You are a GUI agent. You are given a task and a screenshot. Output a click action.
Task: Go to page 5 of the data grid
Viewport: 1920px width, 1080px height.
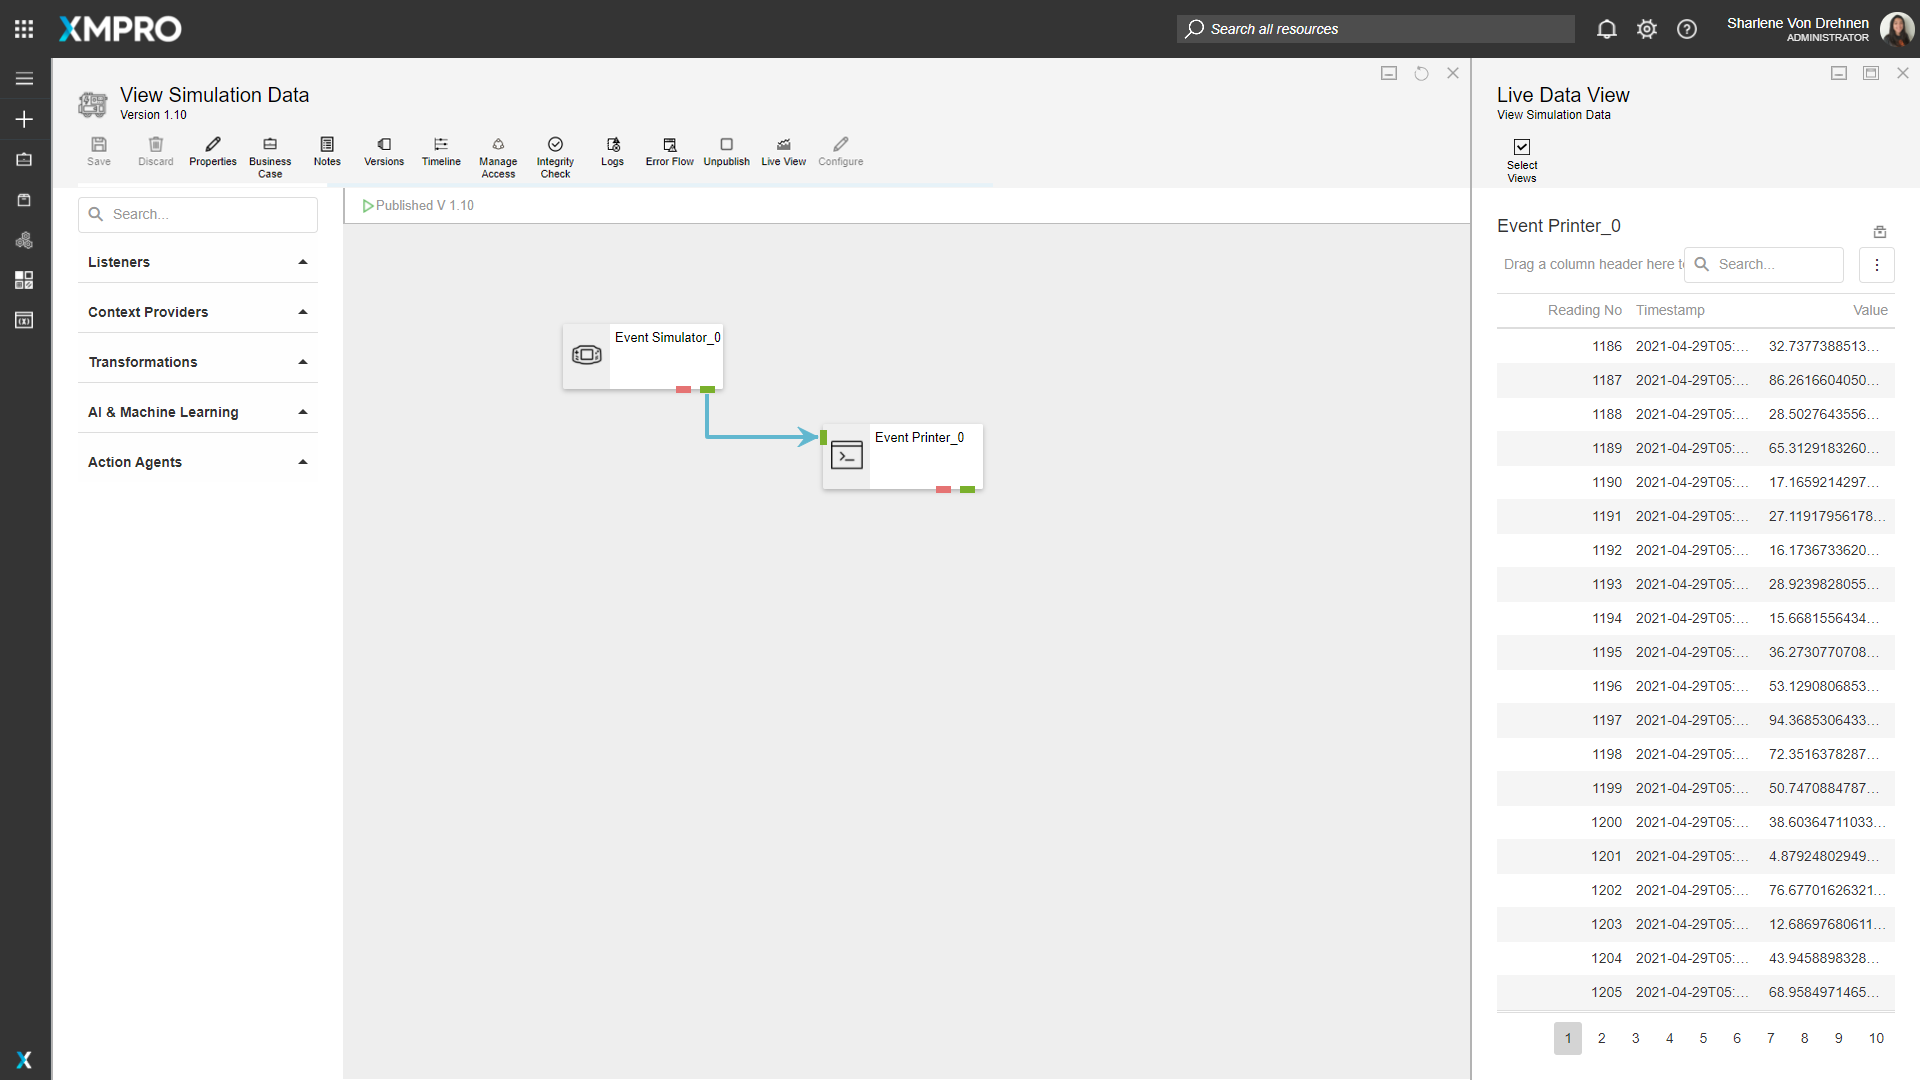[x=1703, y=1038]
